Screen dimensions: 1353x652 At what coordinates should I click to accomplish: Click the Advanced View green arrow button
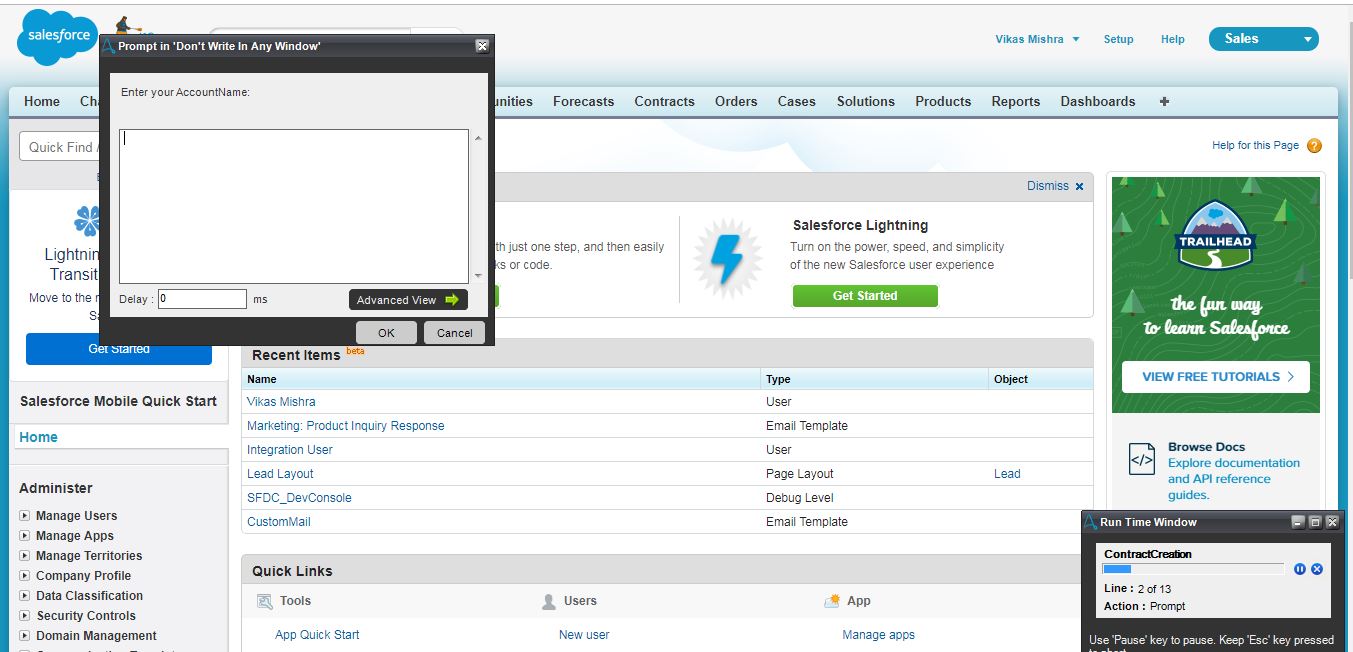pos(408,300)
